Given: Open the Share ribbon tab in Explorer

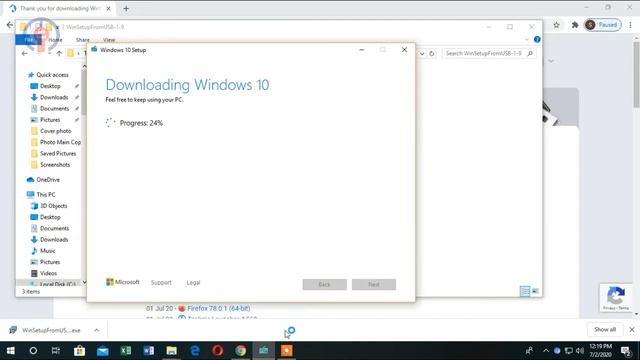Looking at the screenshot, I should pos(82,40).
